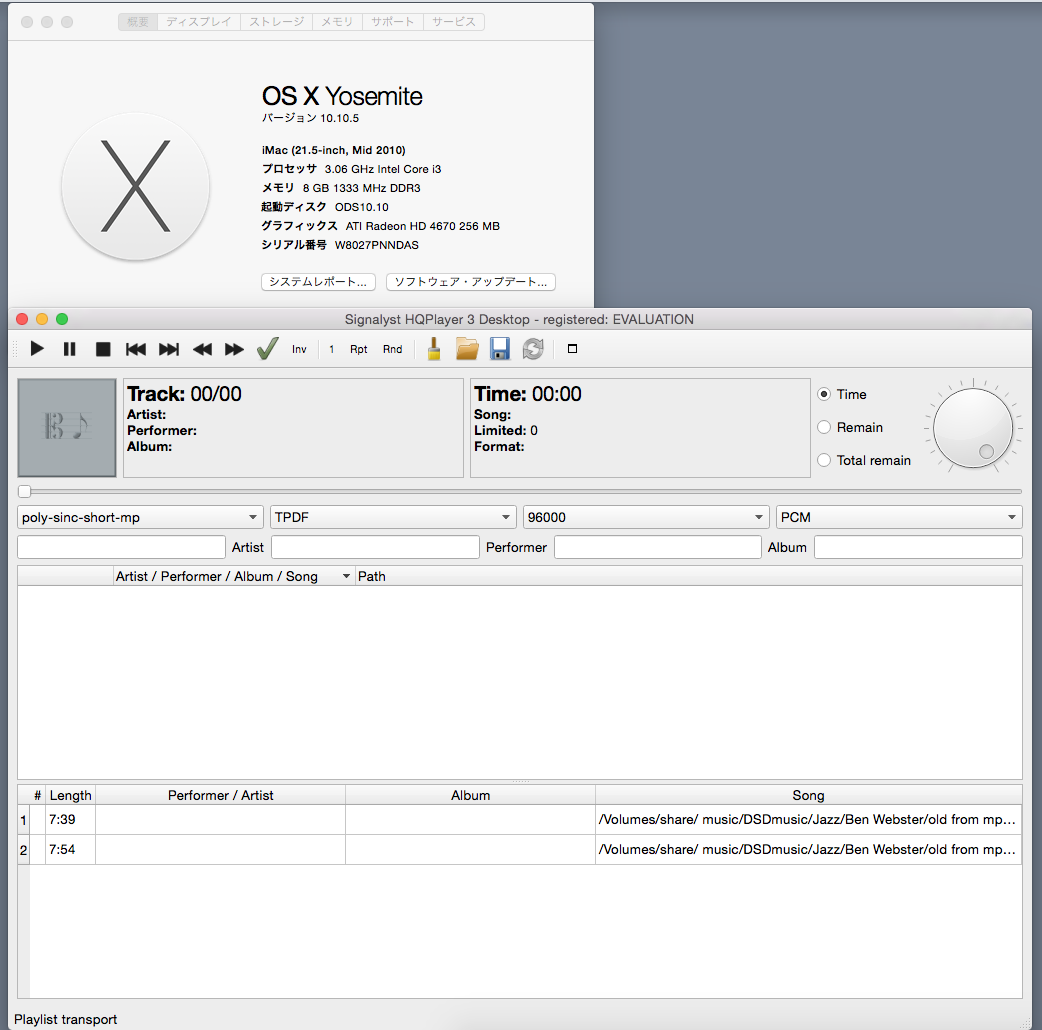
Task: Click the Length column header
Action: point(70,795)
